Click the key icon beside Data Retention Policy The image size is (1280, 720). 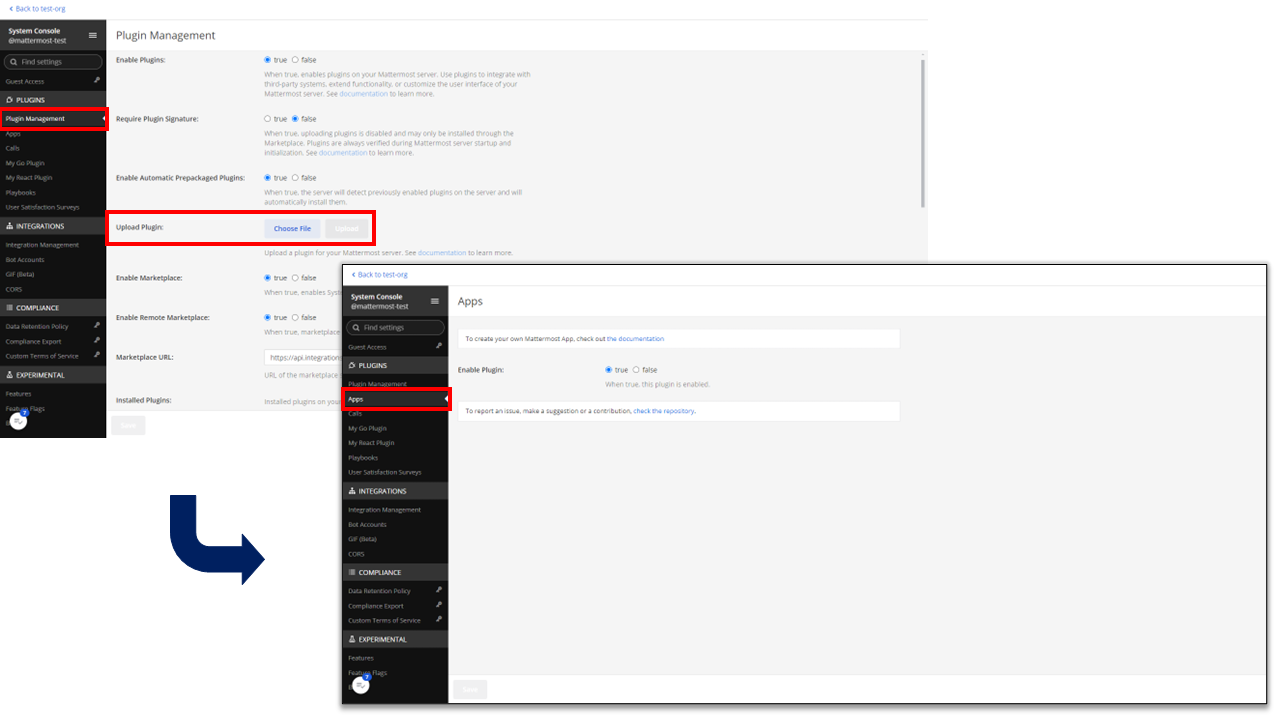click(97, 325)
